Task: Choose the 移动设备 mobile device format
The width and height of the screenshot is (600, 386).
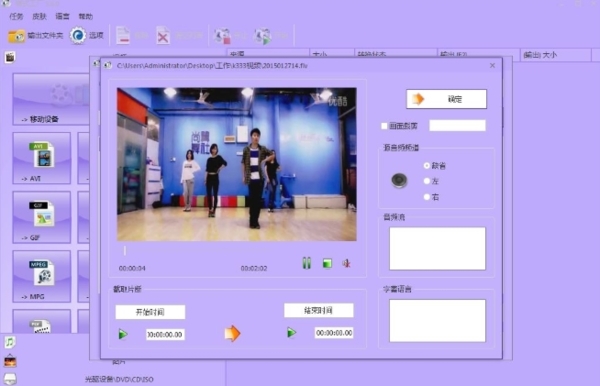Action: click(51, 99)
